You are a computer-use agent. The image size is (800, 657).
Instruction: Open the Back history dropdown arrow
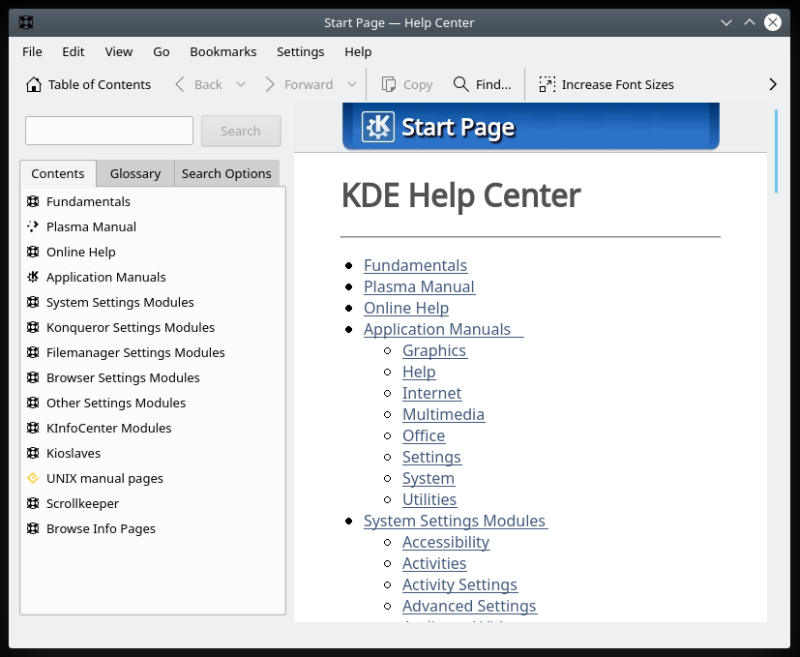click(241, 85)
